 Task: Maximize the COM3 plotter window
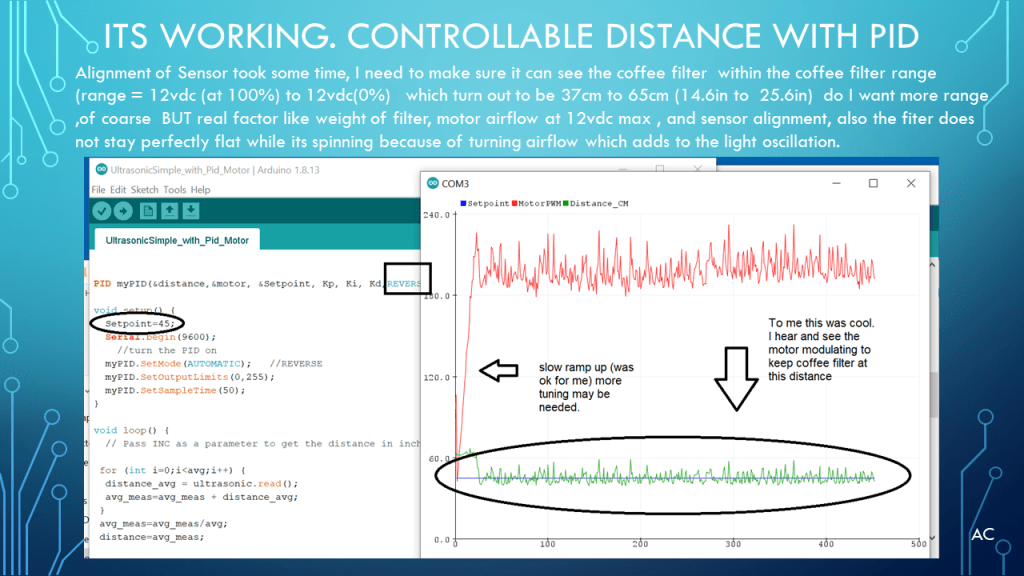click(x=873, y=184)
